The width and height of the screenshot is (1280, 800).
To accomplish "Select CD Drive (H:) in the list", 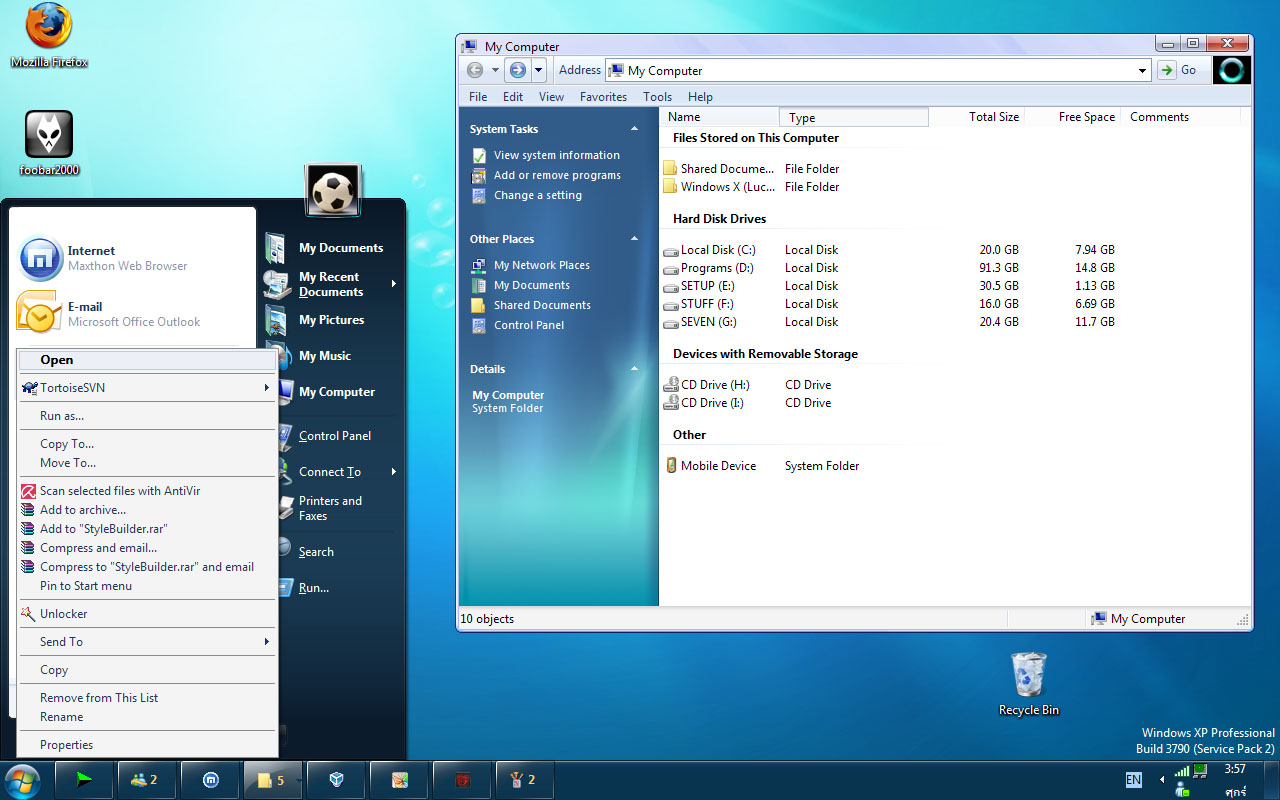I will click(x=714, y=385).
